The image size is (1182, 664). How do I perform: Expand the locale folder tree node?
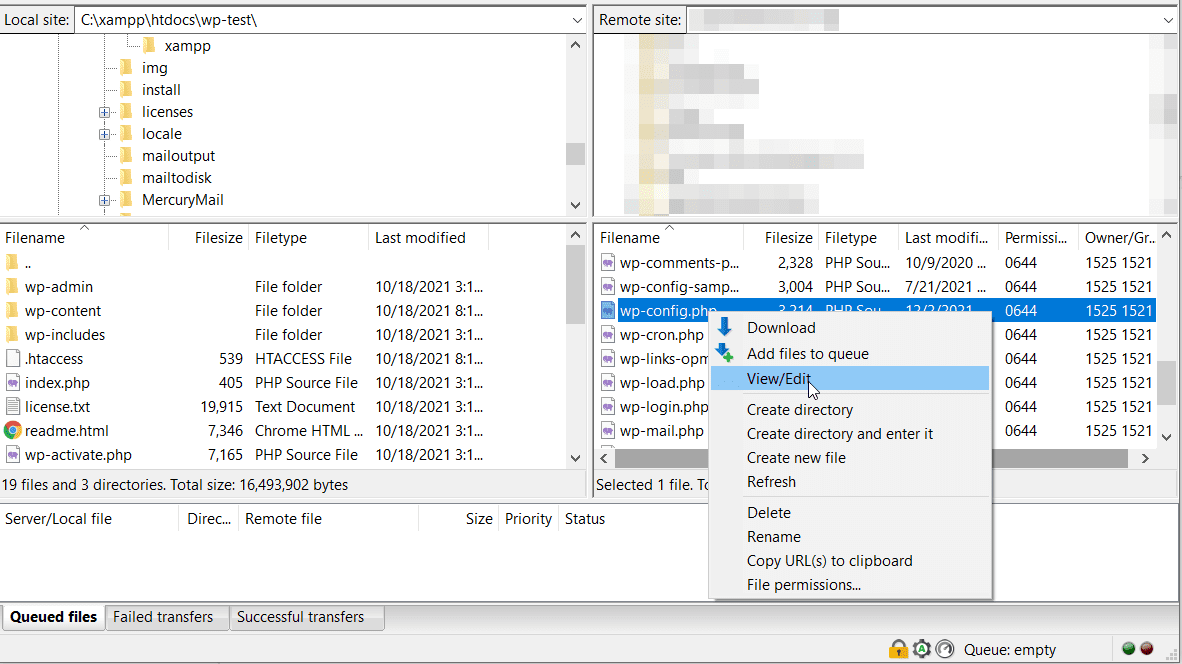[104, 134]
